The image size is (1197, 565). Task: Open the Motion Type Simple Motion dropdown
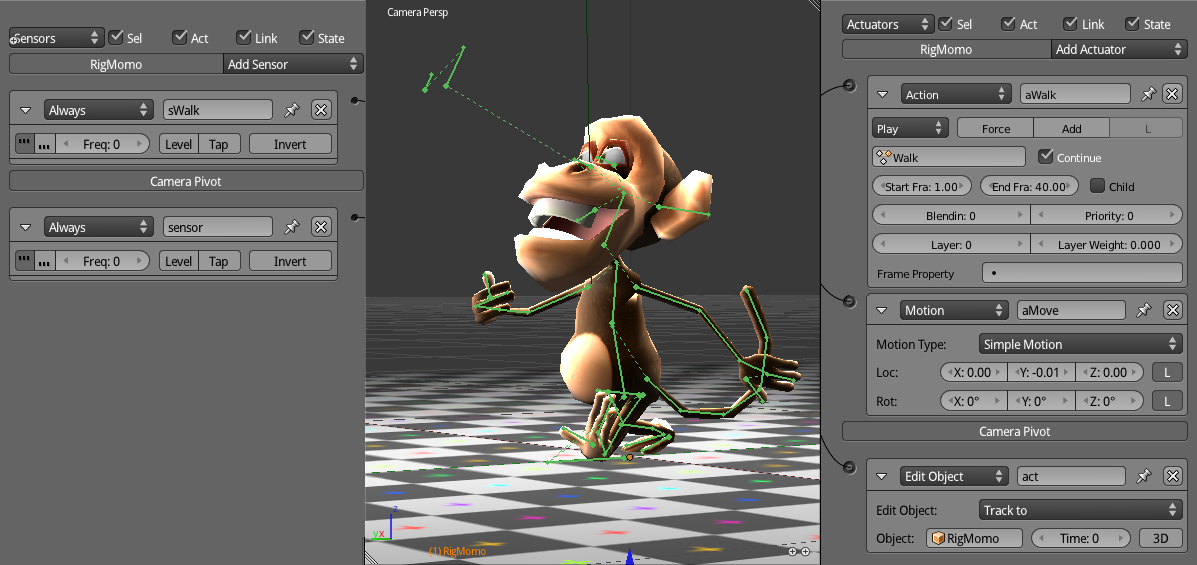tap(1079, 344)
